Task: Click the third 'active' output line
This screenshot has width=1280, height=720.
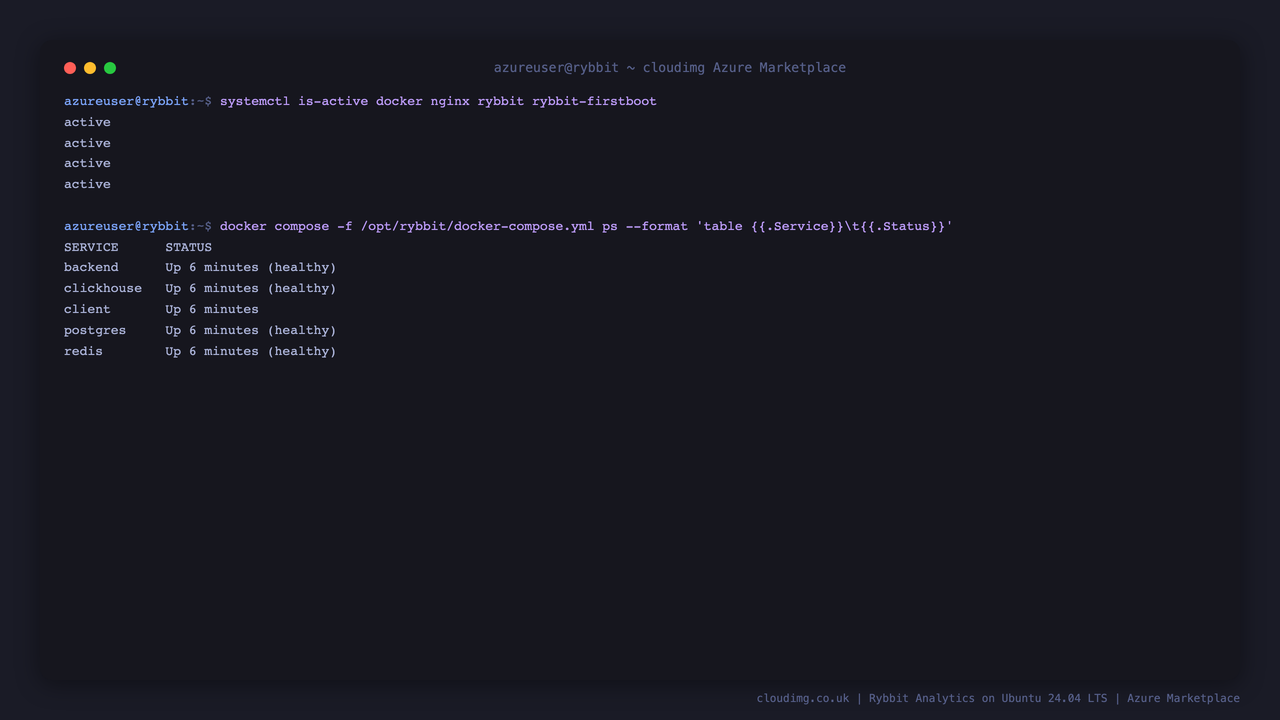Action: click(87, 163)
